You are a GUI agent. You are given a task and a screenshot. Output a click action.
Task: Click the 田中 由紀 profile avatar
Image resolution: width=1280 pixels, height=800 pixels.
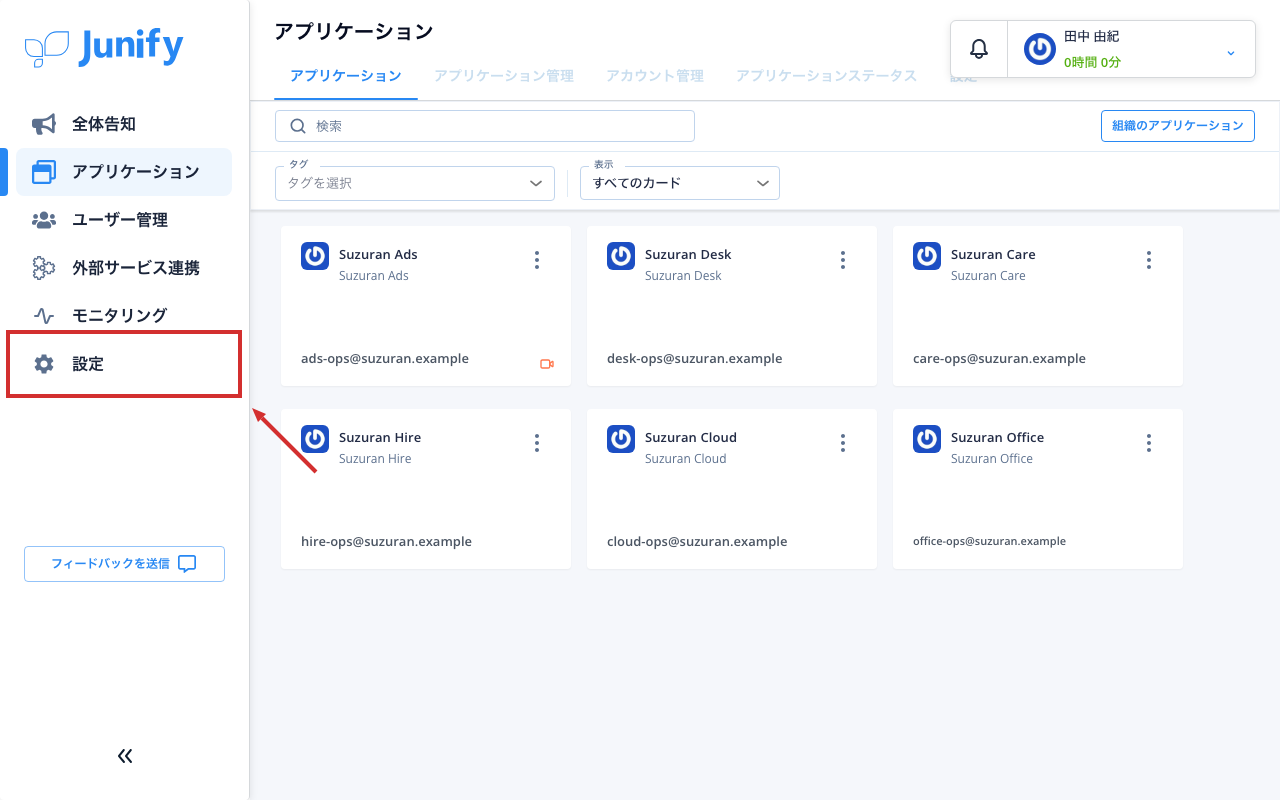[1040, 49]
